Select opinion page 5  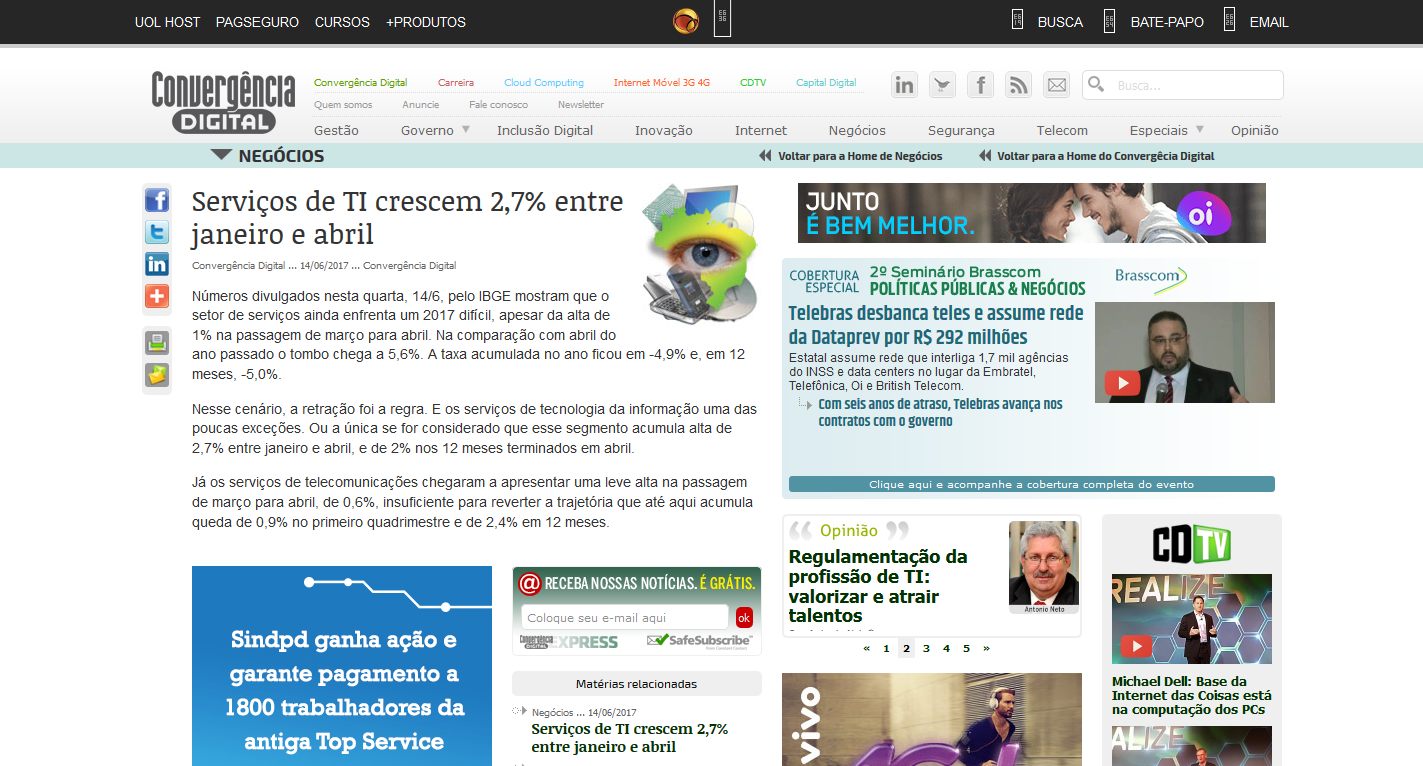coord(966,648)
